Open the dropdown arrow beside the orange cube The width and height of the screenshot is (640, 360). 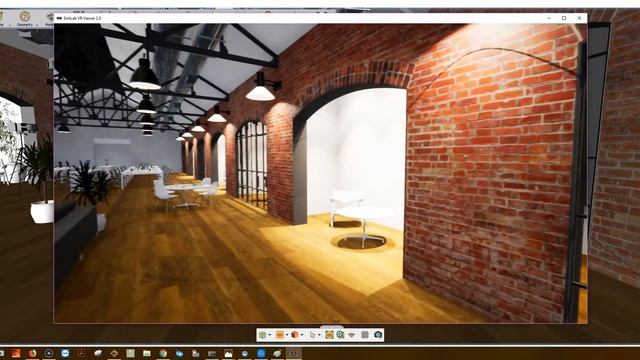287,335
